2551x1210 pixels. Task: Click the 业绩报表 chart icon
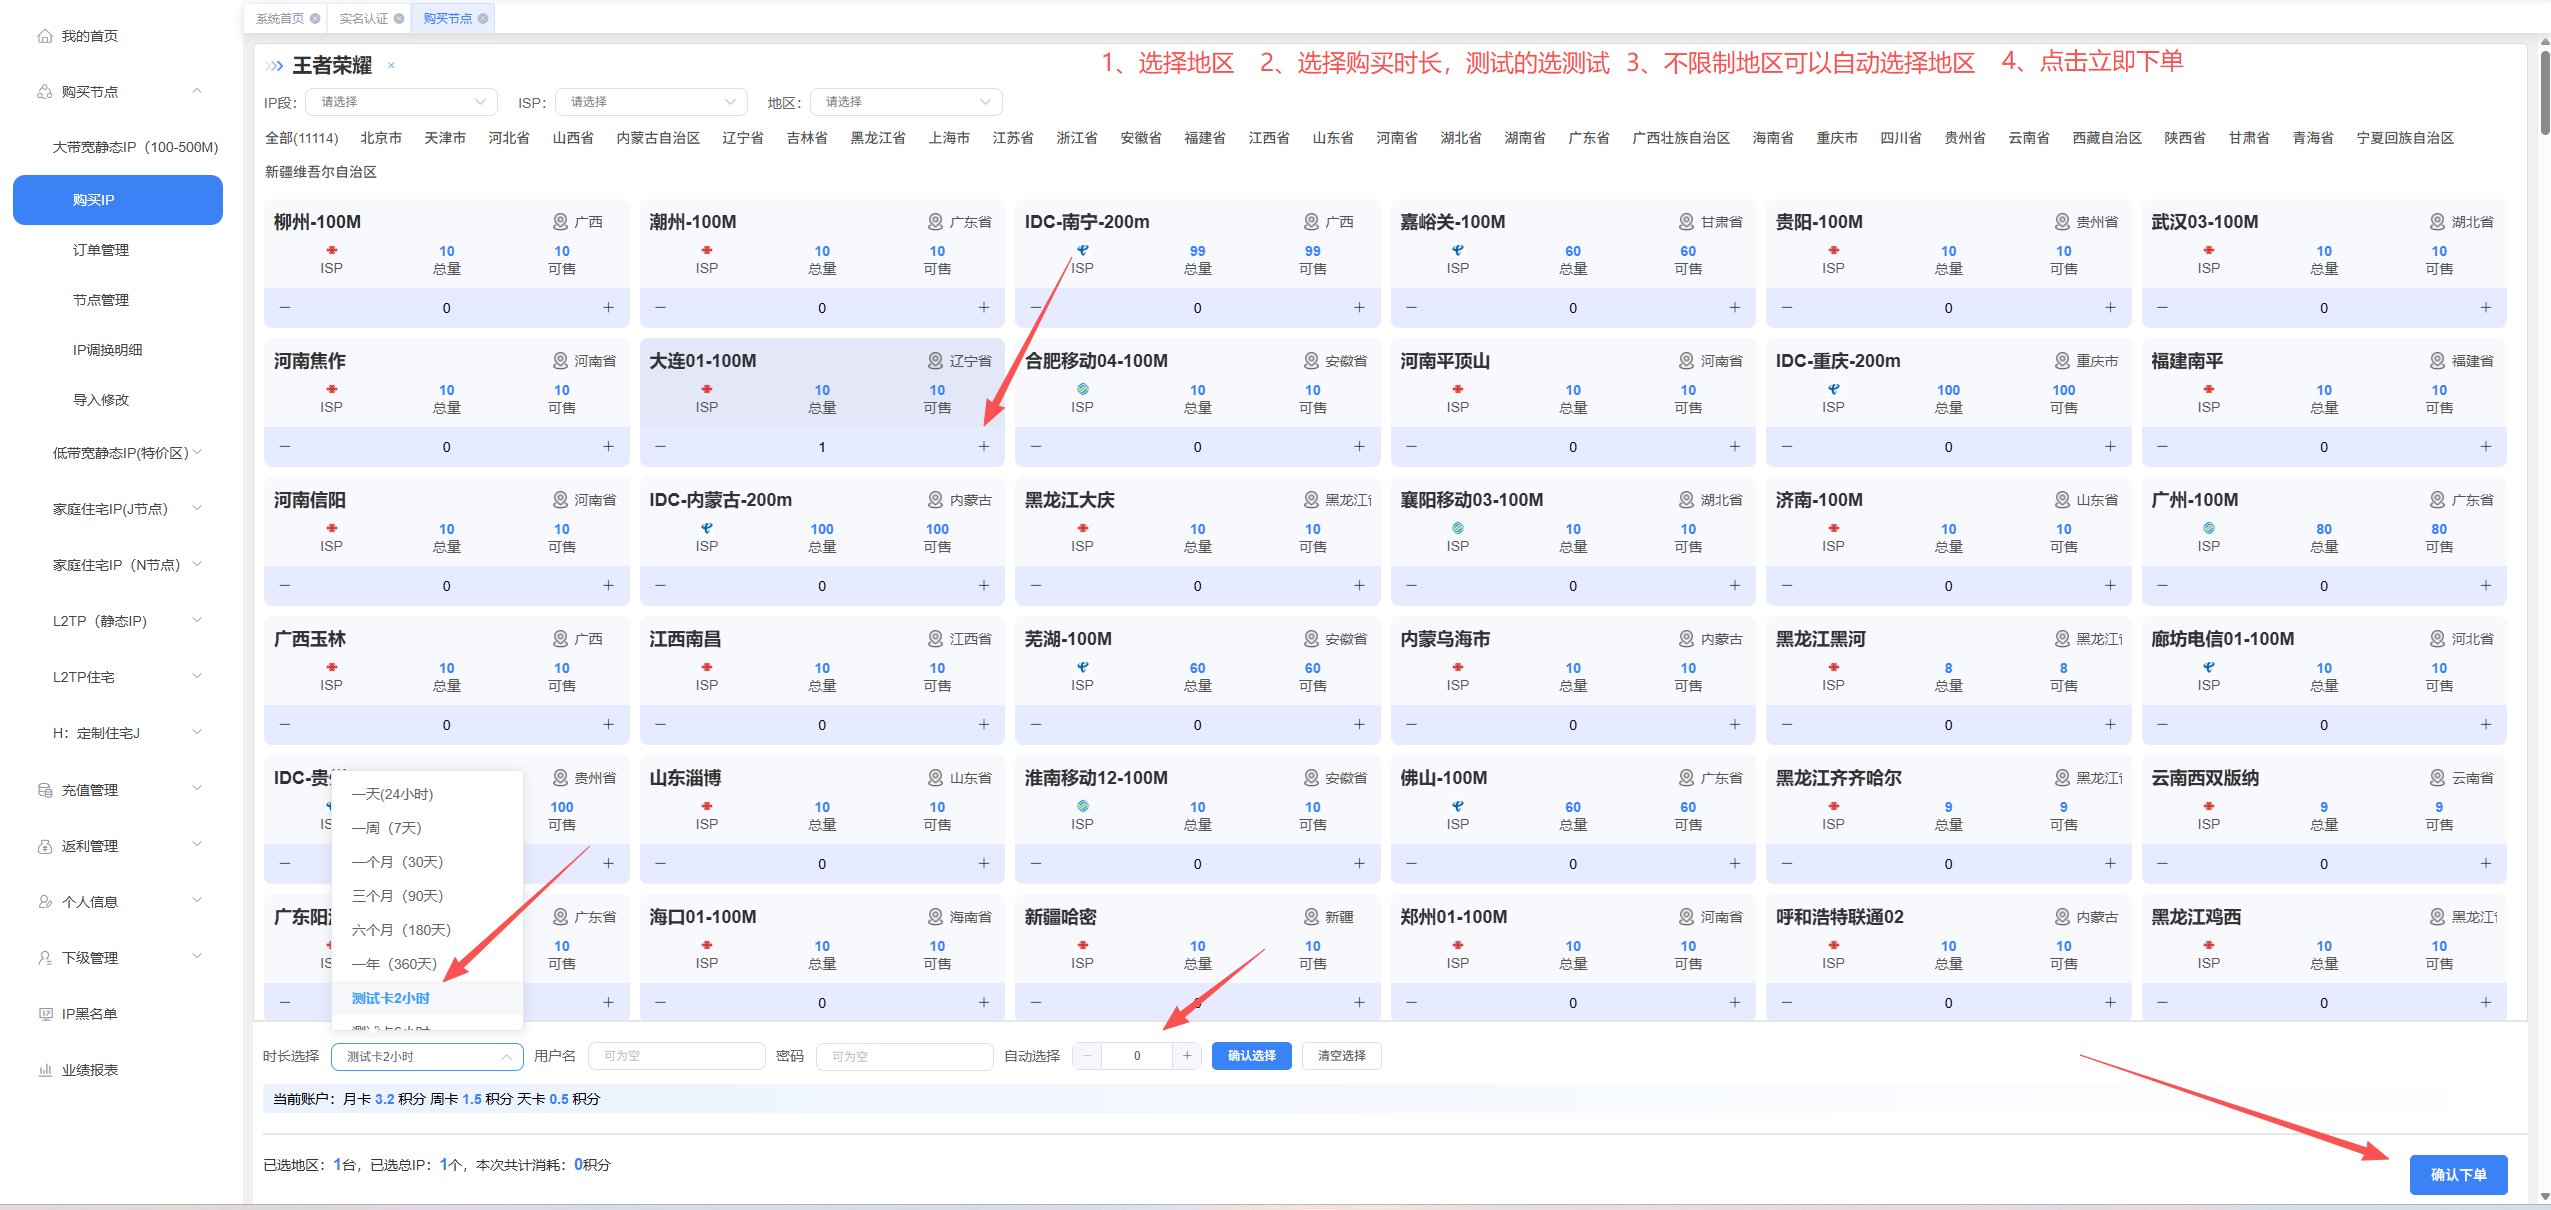tap(45, 1070)
